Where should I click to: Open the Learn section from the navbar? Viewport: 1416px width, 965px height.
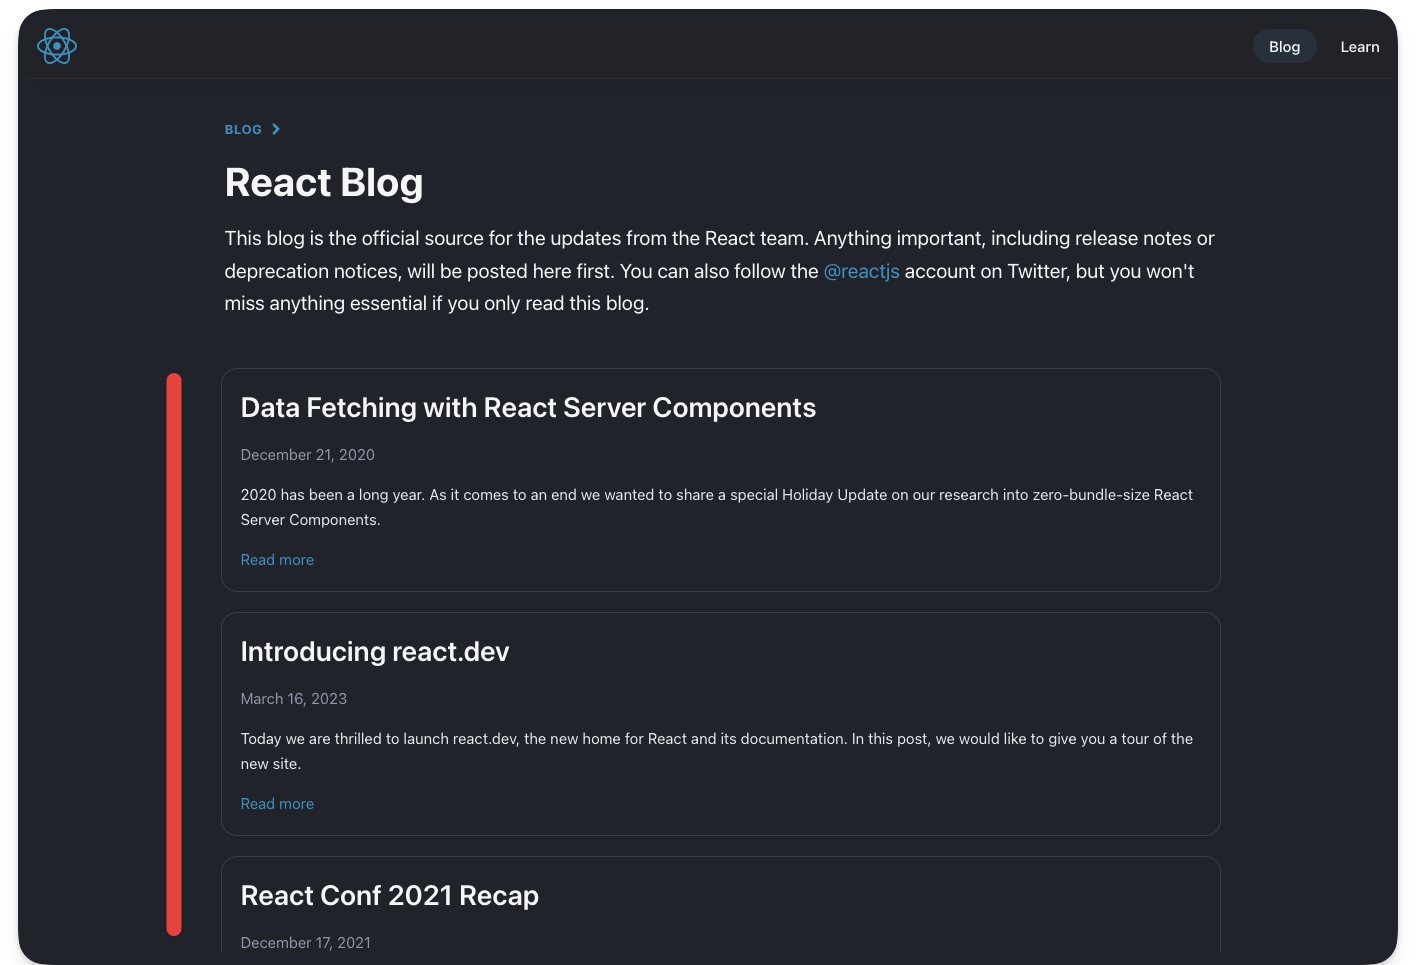click(1359, 46)
